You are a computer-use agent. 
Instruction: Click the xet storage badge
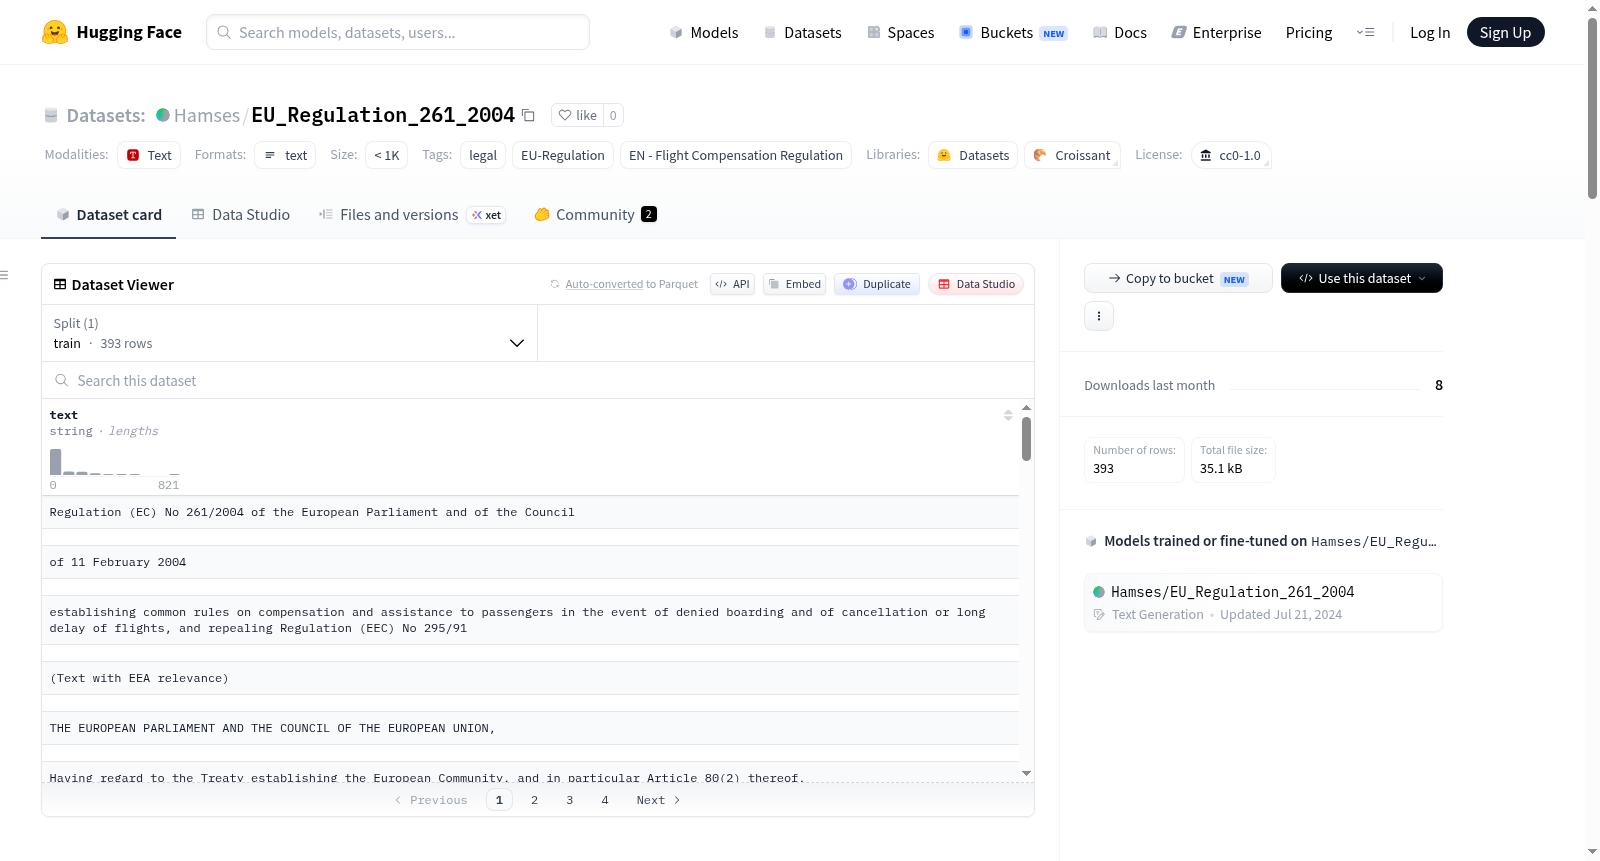487,215
